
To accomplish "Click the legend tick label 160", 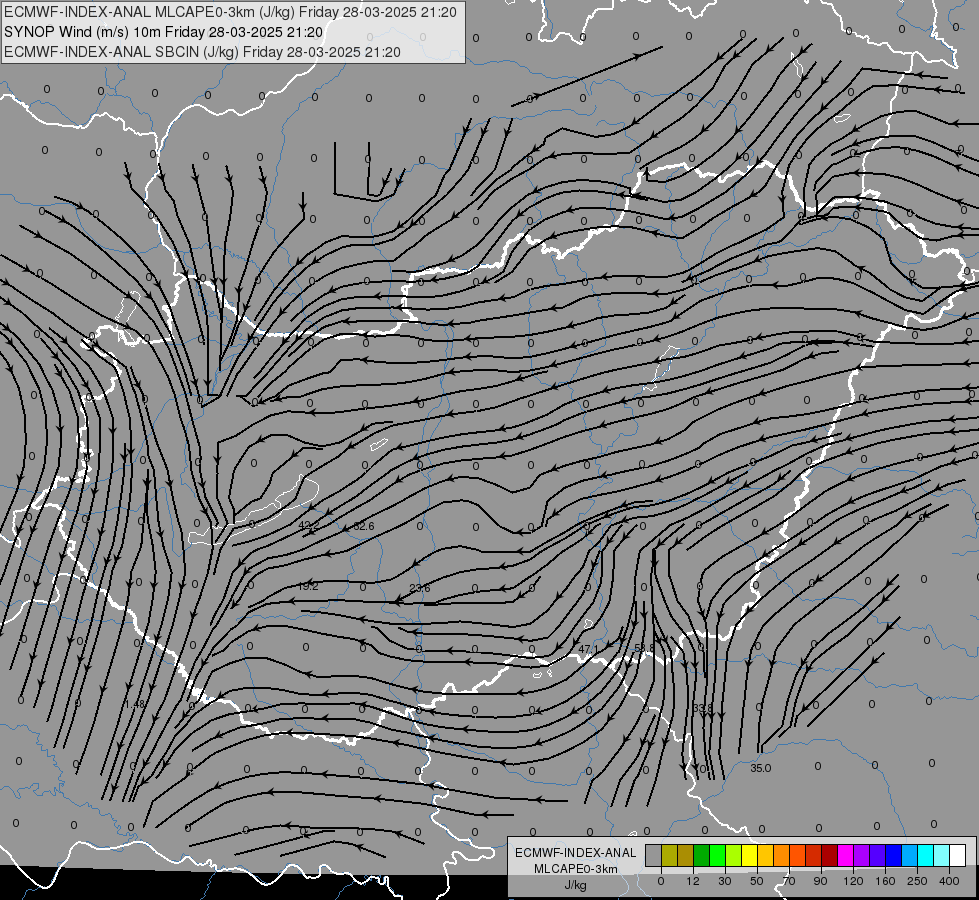I will click(x=885, y=881).
